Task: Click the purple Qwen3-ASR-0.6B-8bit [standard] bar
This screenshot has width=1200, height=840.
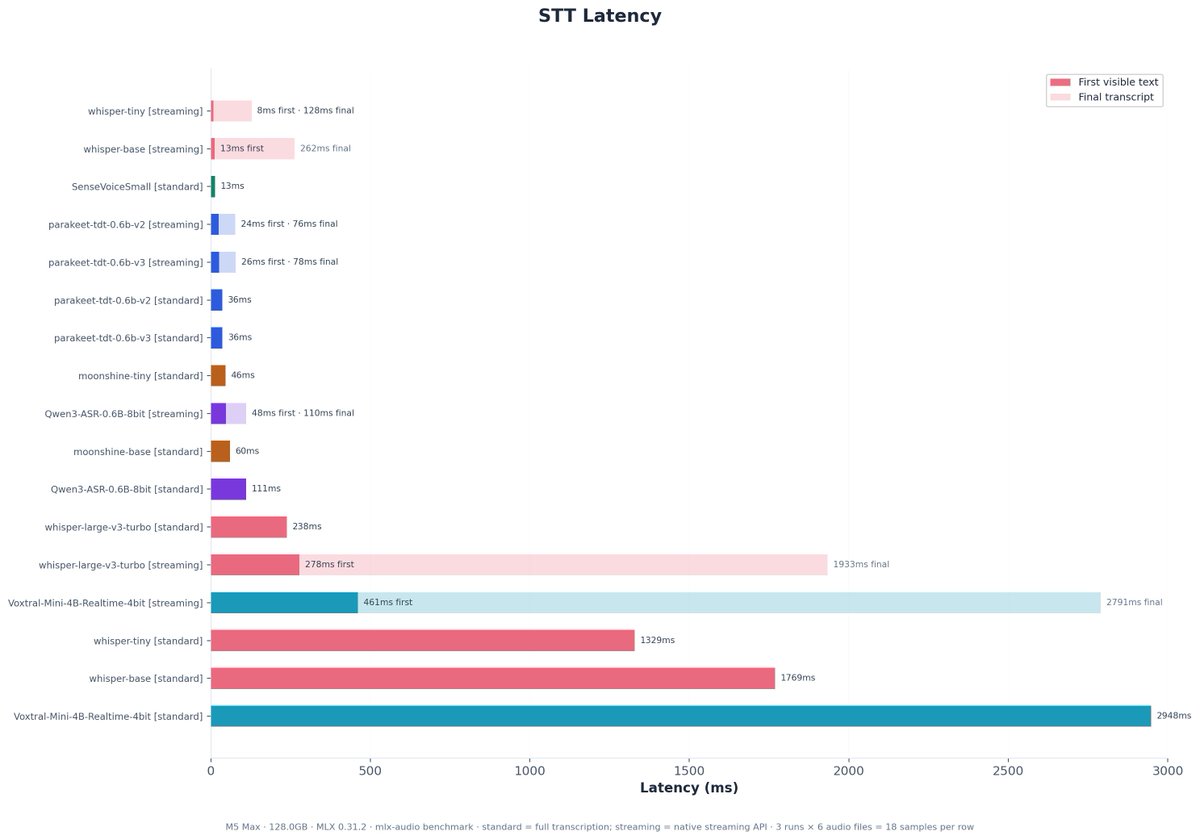Action: (229, 489)
